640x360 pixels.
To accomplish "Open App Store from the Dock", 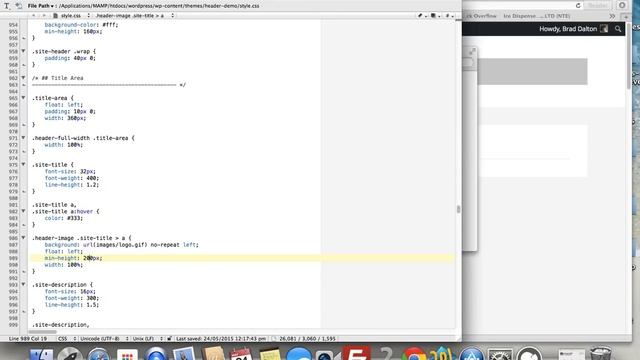I will tap(472, 354).
